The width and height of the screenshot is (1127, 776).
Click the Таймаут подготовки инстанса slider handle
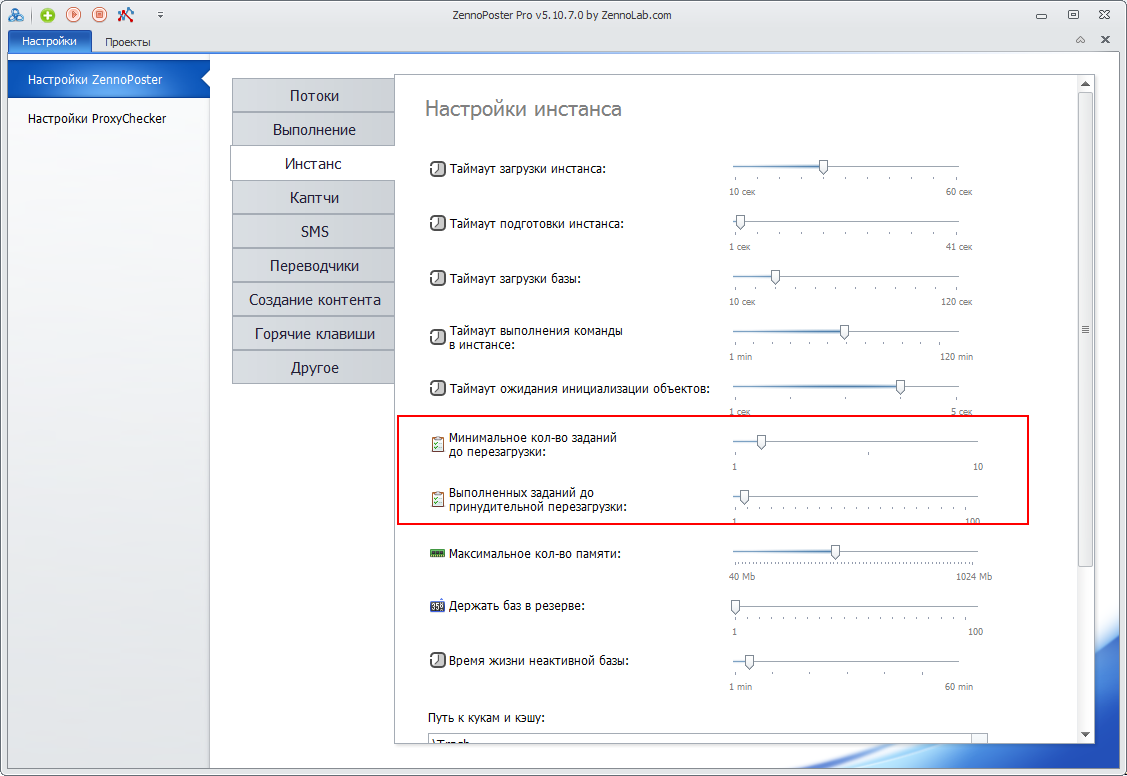pos(740,222)
